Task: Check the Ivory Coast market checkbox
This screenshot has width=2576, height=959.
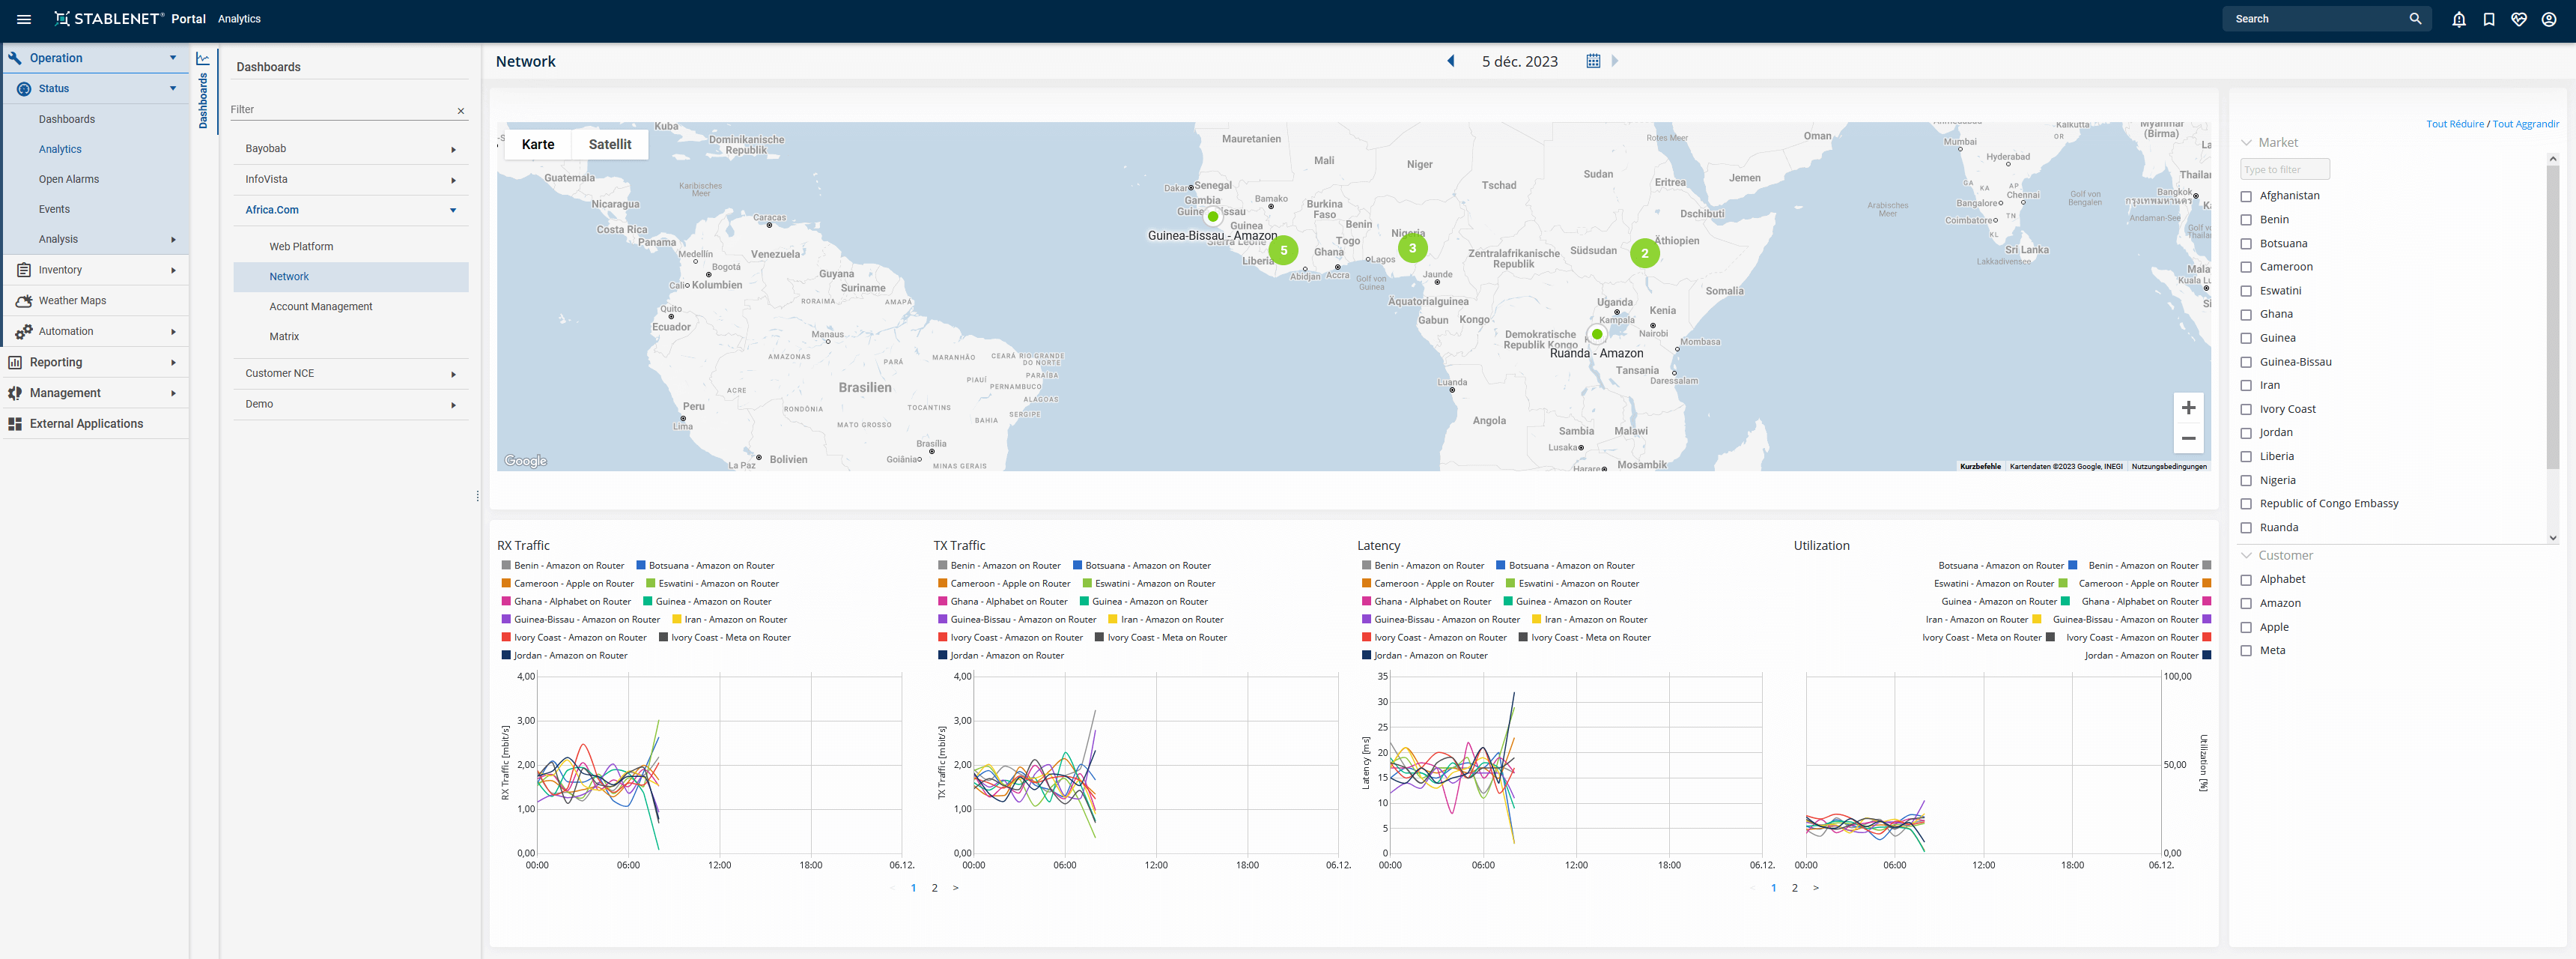Action: coord(2246,410)
